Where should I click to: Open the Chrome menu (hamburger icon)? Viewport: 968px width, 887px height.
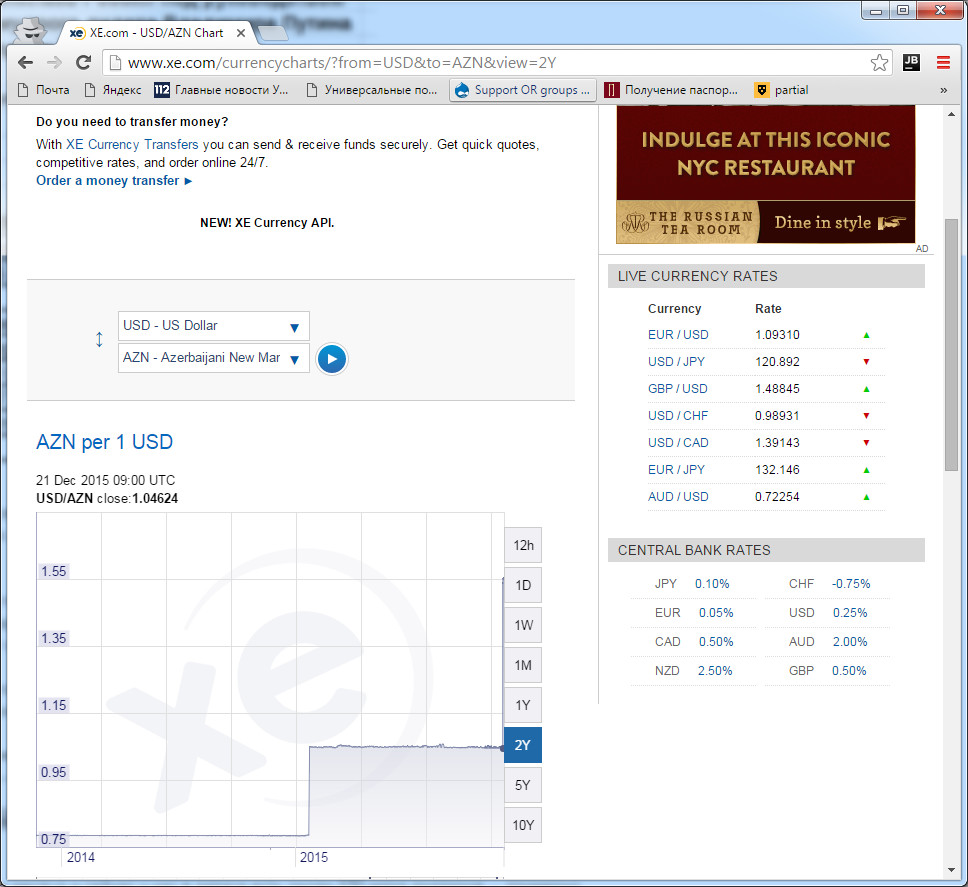click(x=943, y=62)
